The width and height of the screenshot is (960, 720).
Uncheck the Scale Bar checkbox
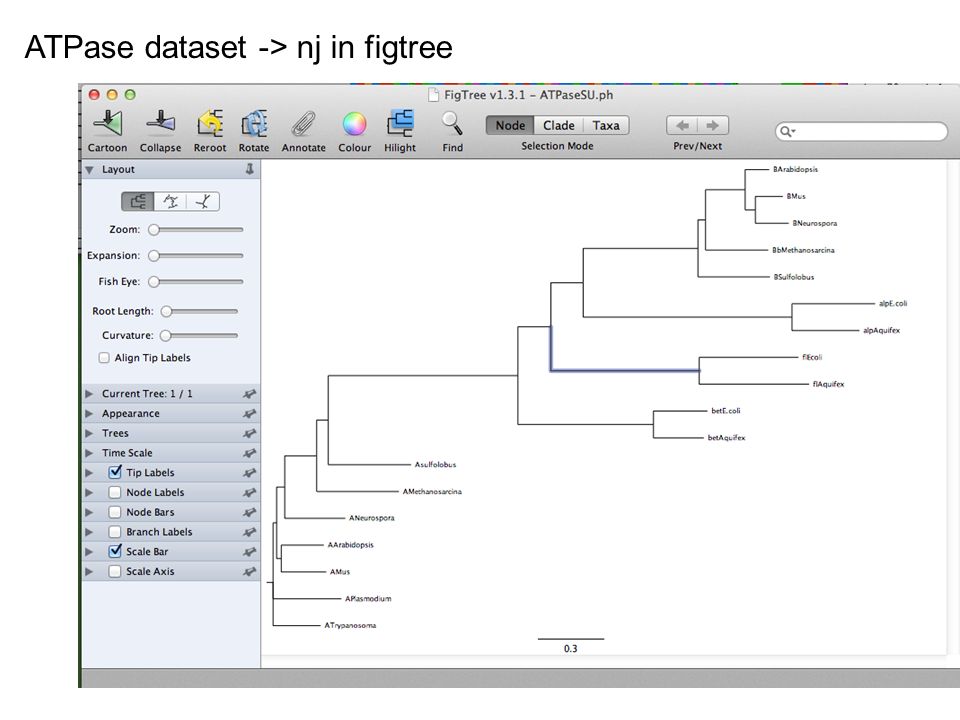point(114,551)
